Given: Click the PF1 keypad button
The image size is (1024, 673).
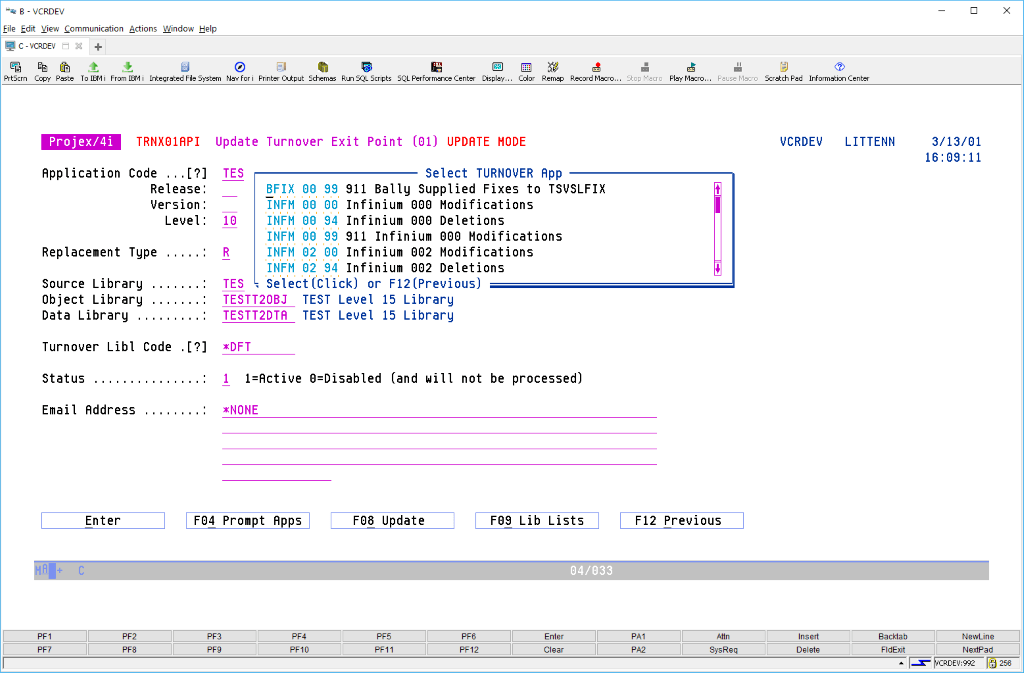Looking at the screenshot, I should click(x=44, y=636).
